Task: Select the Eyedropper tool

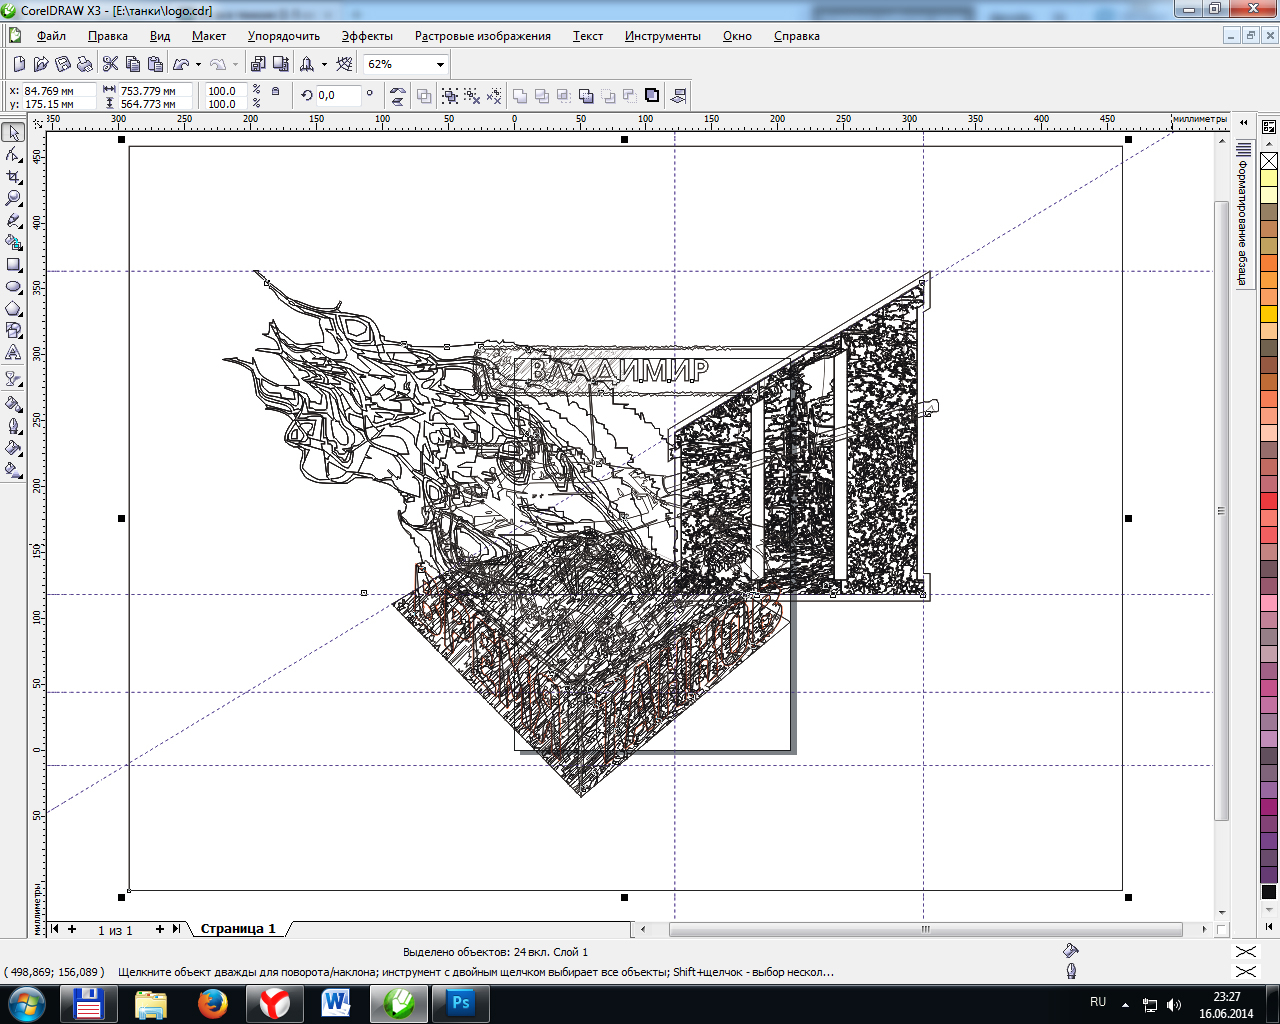Action: tap(13, 404)
